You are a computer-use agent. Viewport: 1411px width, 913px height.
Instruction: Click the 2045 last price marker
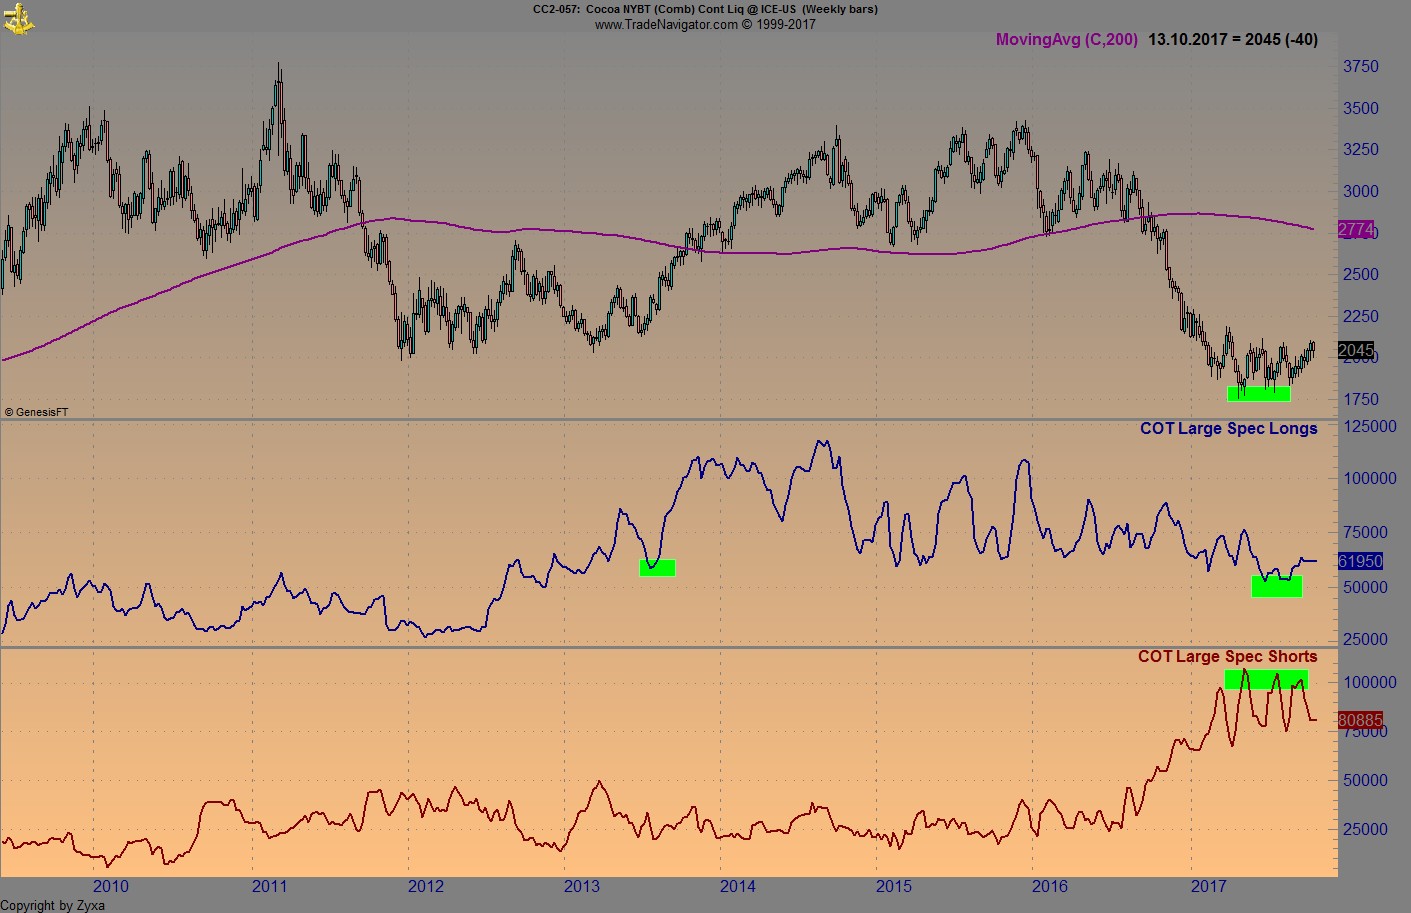tap(1356, 351)
